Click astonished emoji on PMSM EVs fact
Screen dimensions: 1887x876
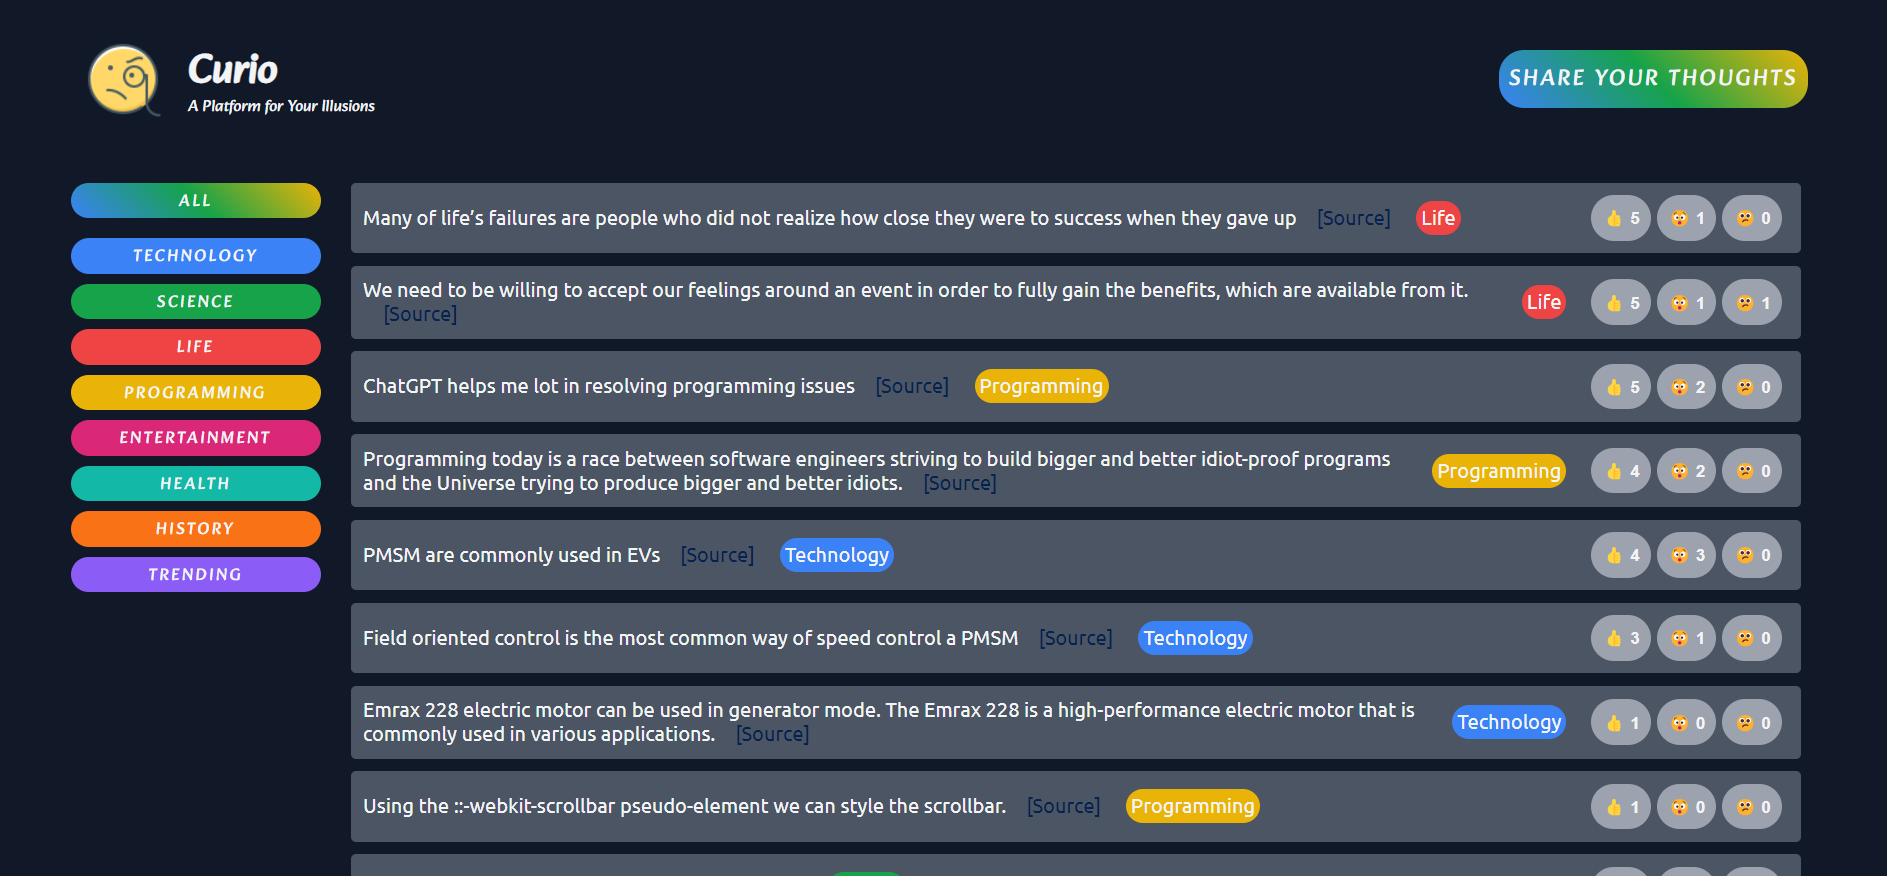pyautogui.click(x=1687, y=555)
